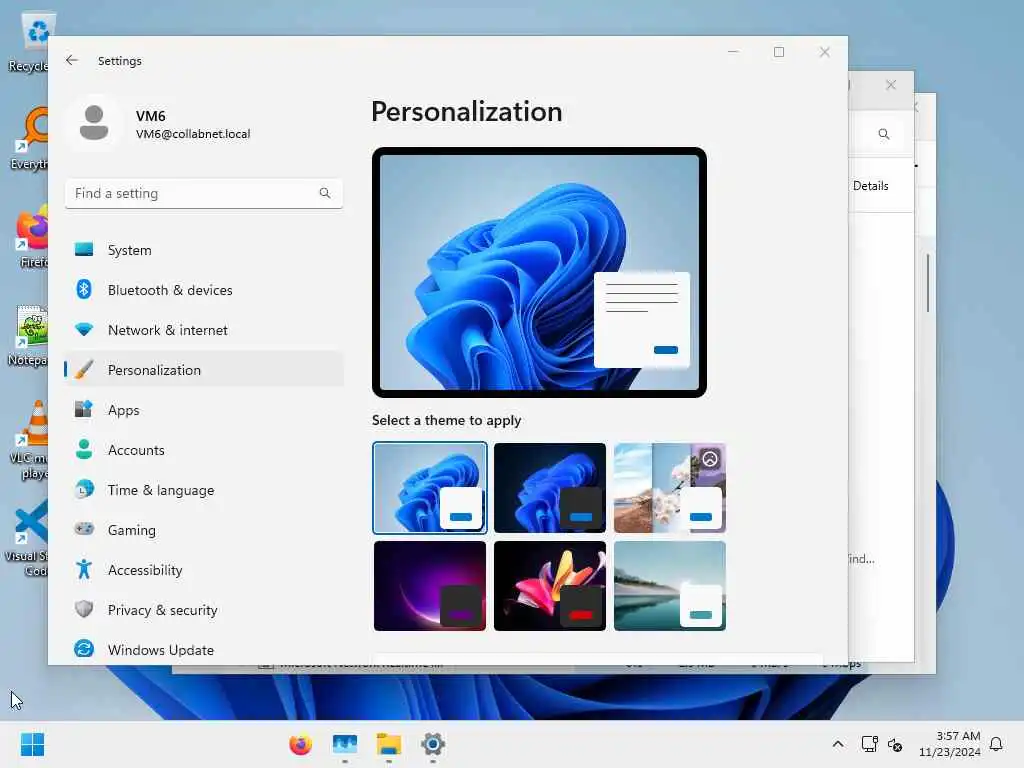Image resolution: width=1024 pixels, height=768 pixels.
Task: Show hidden system tray icons
Action: (x=838, y=744)
